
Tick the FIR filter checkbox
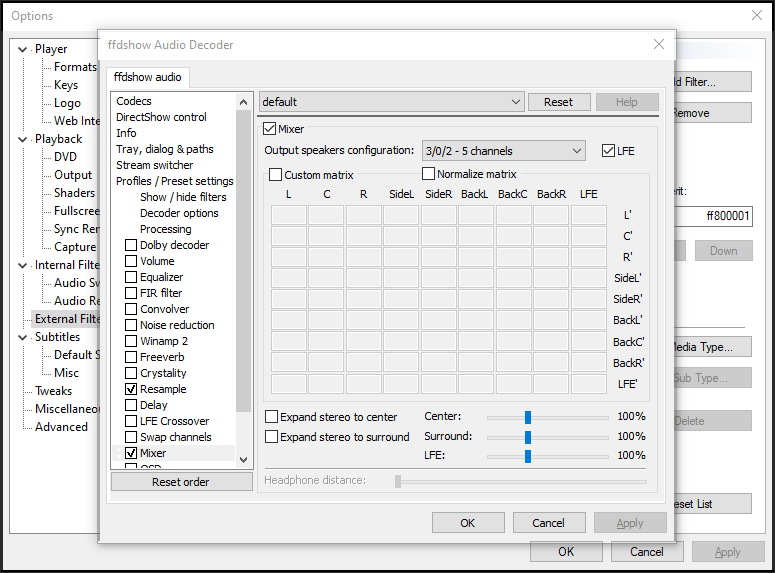[x=131, y=293]
